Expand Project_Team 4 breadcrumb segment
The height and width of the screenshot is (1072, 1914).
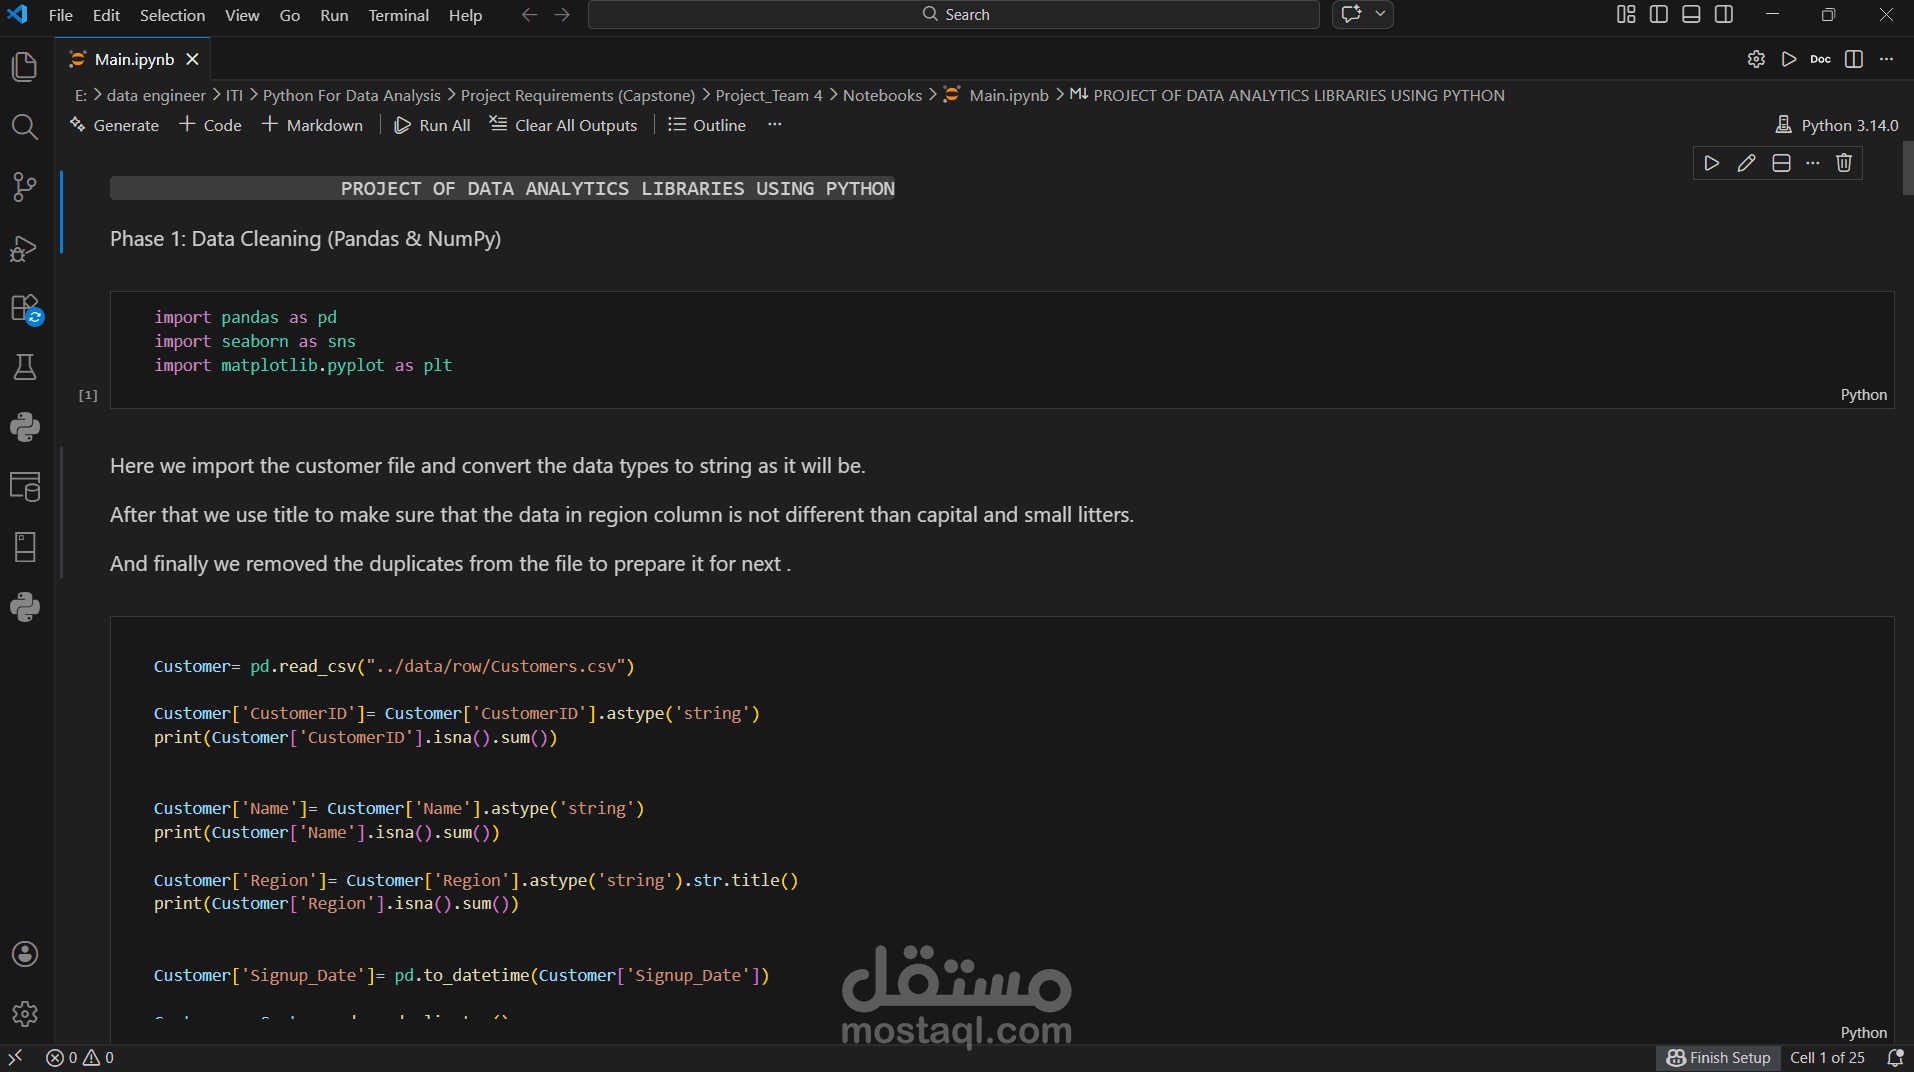(769, 95)
